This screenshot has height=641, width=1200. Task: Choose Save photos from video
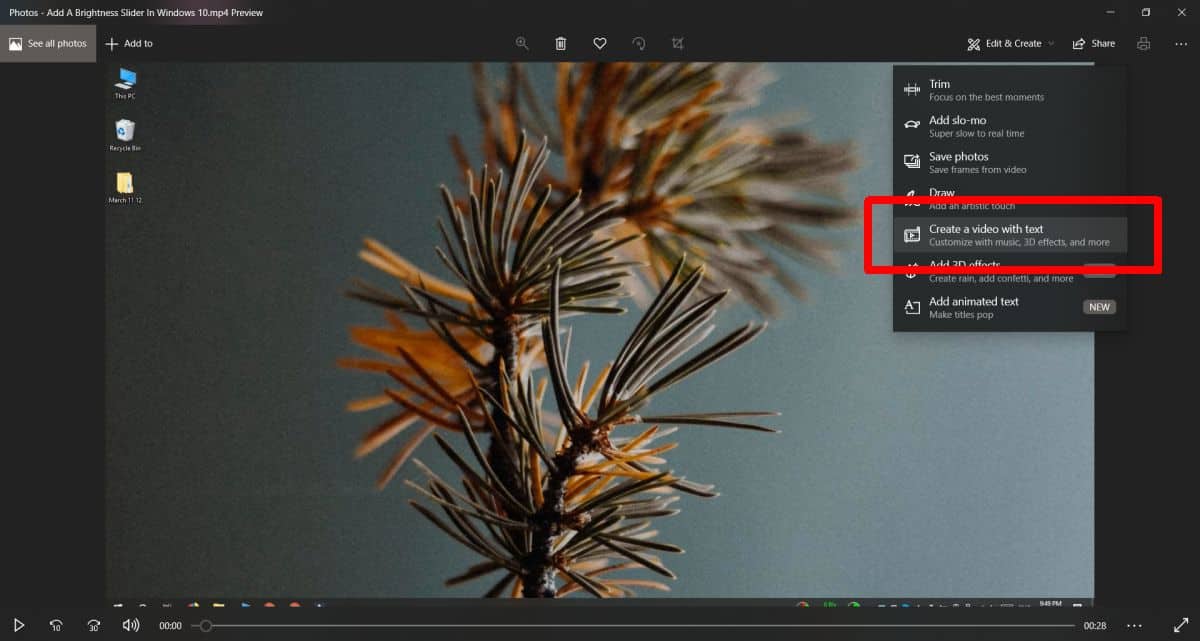1010,162
